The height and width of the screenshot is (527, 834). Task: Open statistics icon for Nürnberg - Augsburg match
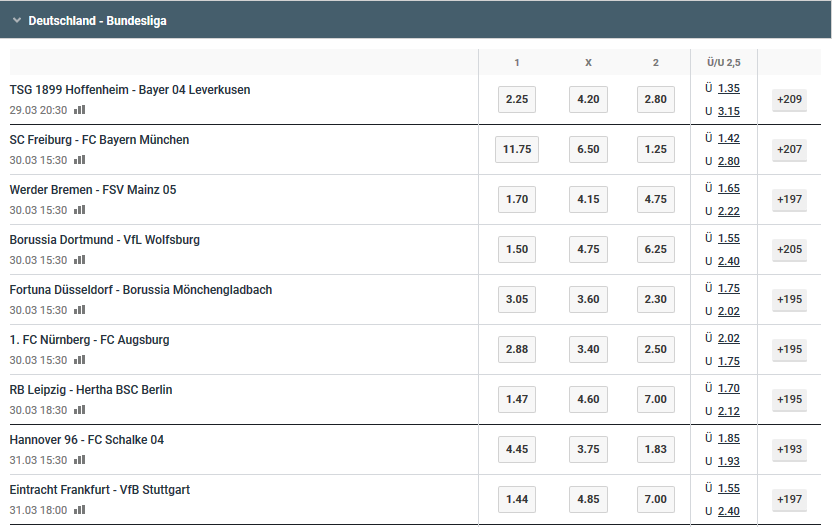[79, 359]
